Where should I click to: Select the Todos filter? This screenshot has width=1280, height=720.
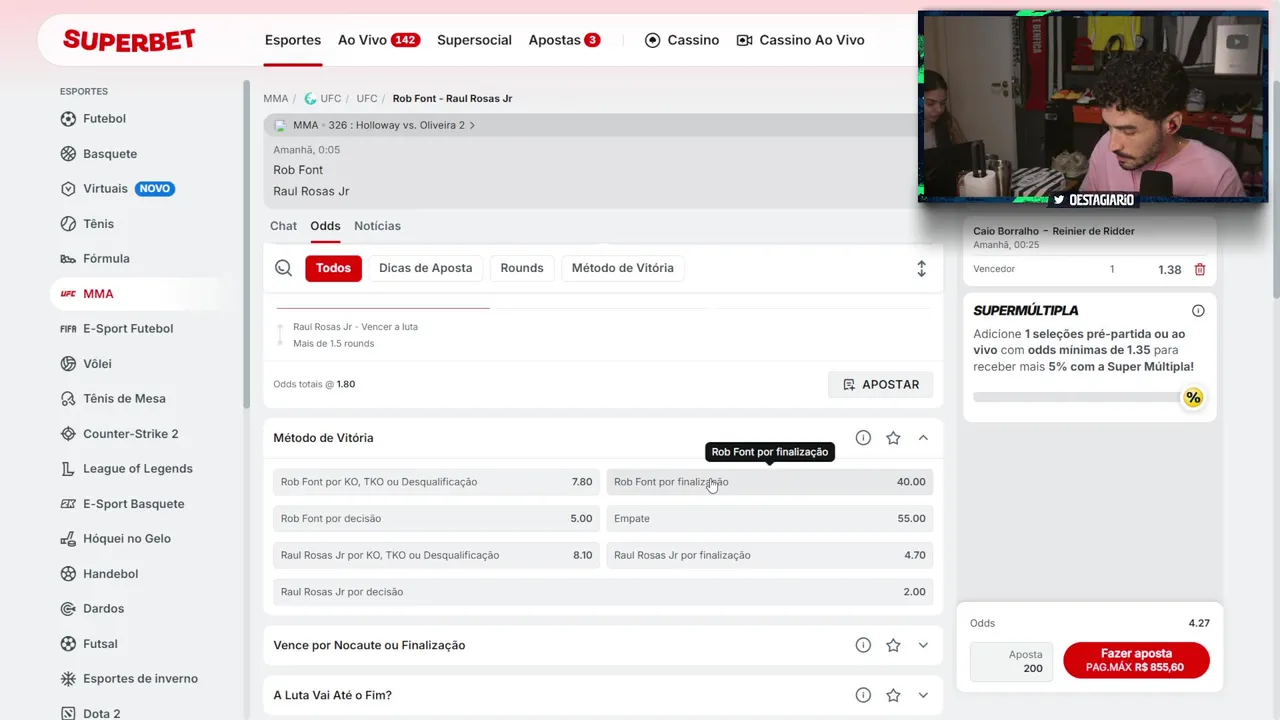pos(334,268)
